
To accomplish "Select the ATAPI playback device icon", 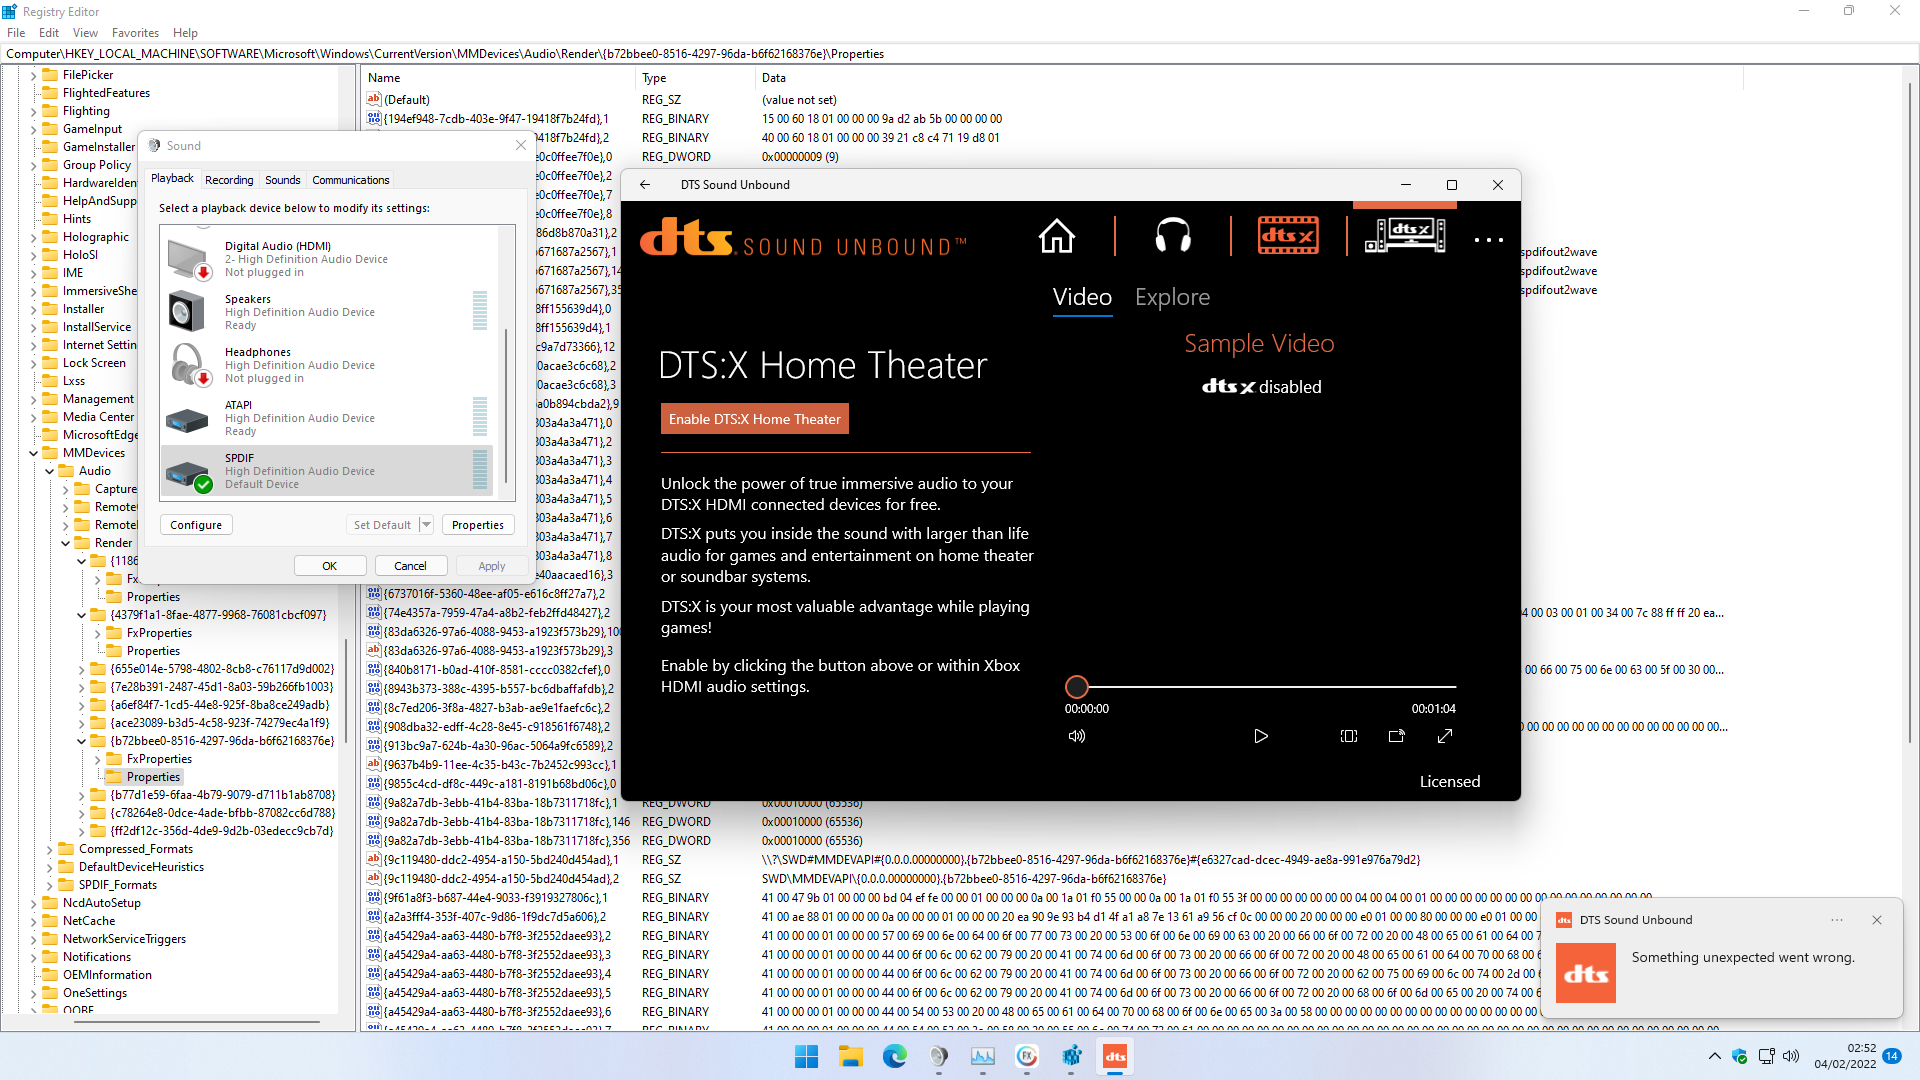I will point(186,420).
